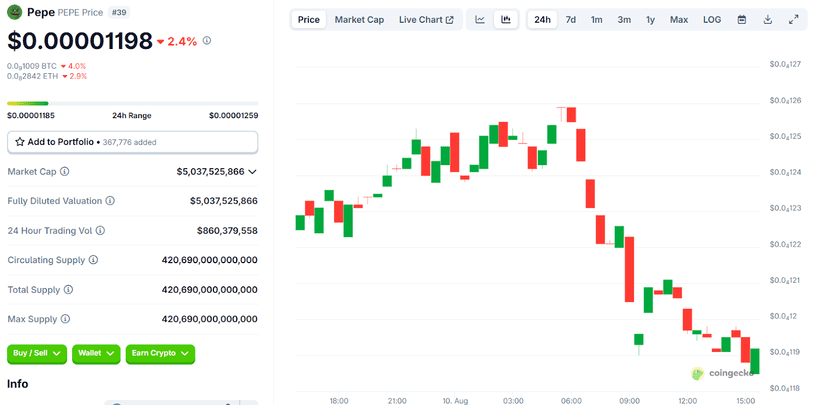825x405 pixels.
Task: Select the Price tab
Action: pos(309,19)
